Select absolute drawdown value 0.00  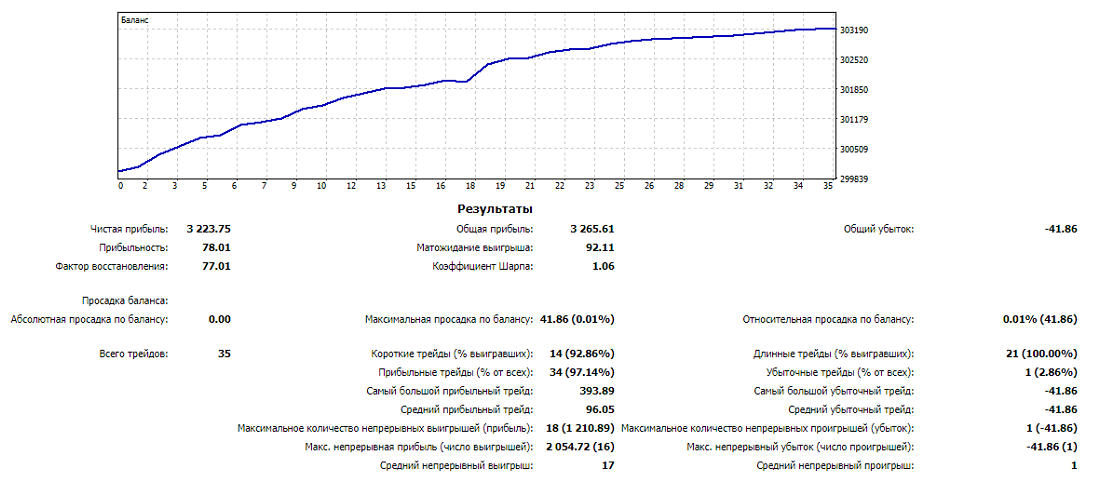pyautogui.click(x=219, y=319)
